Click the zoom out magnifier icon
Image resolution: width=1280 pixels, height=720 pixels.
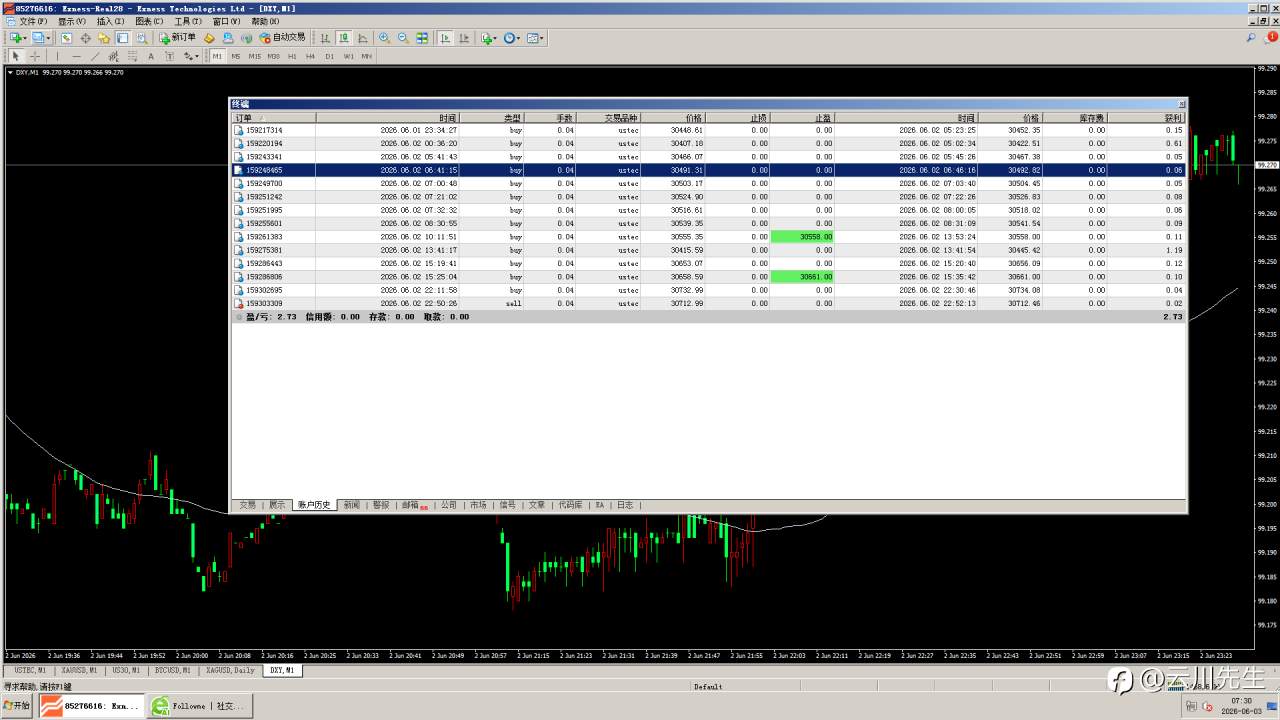pos(403,38)
